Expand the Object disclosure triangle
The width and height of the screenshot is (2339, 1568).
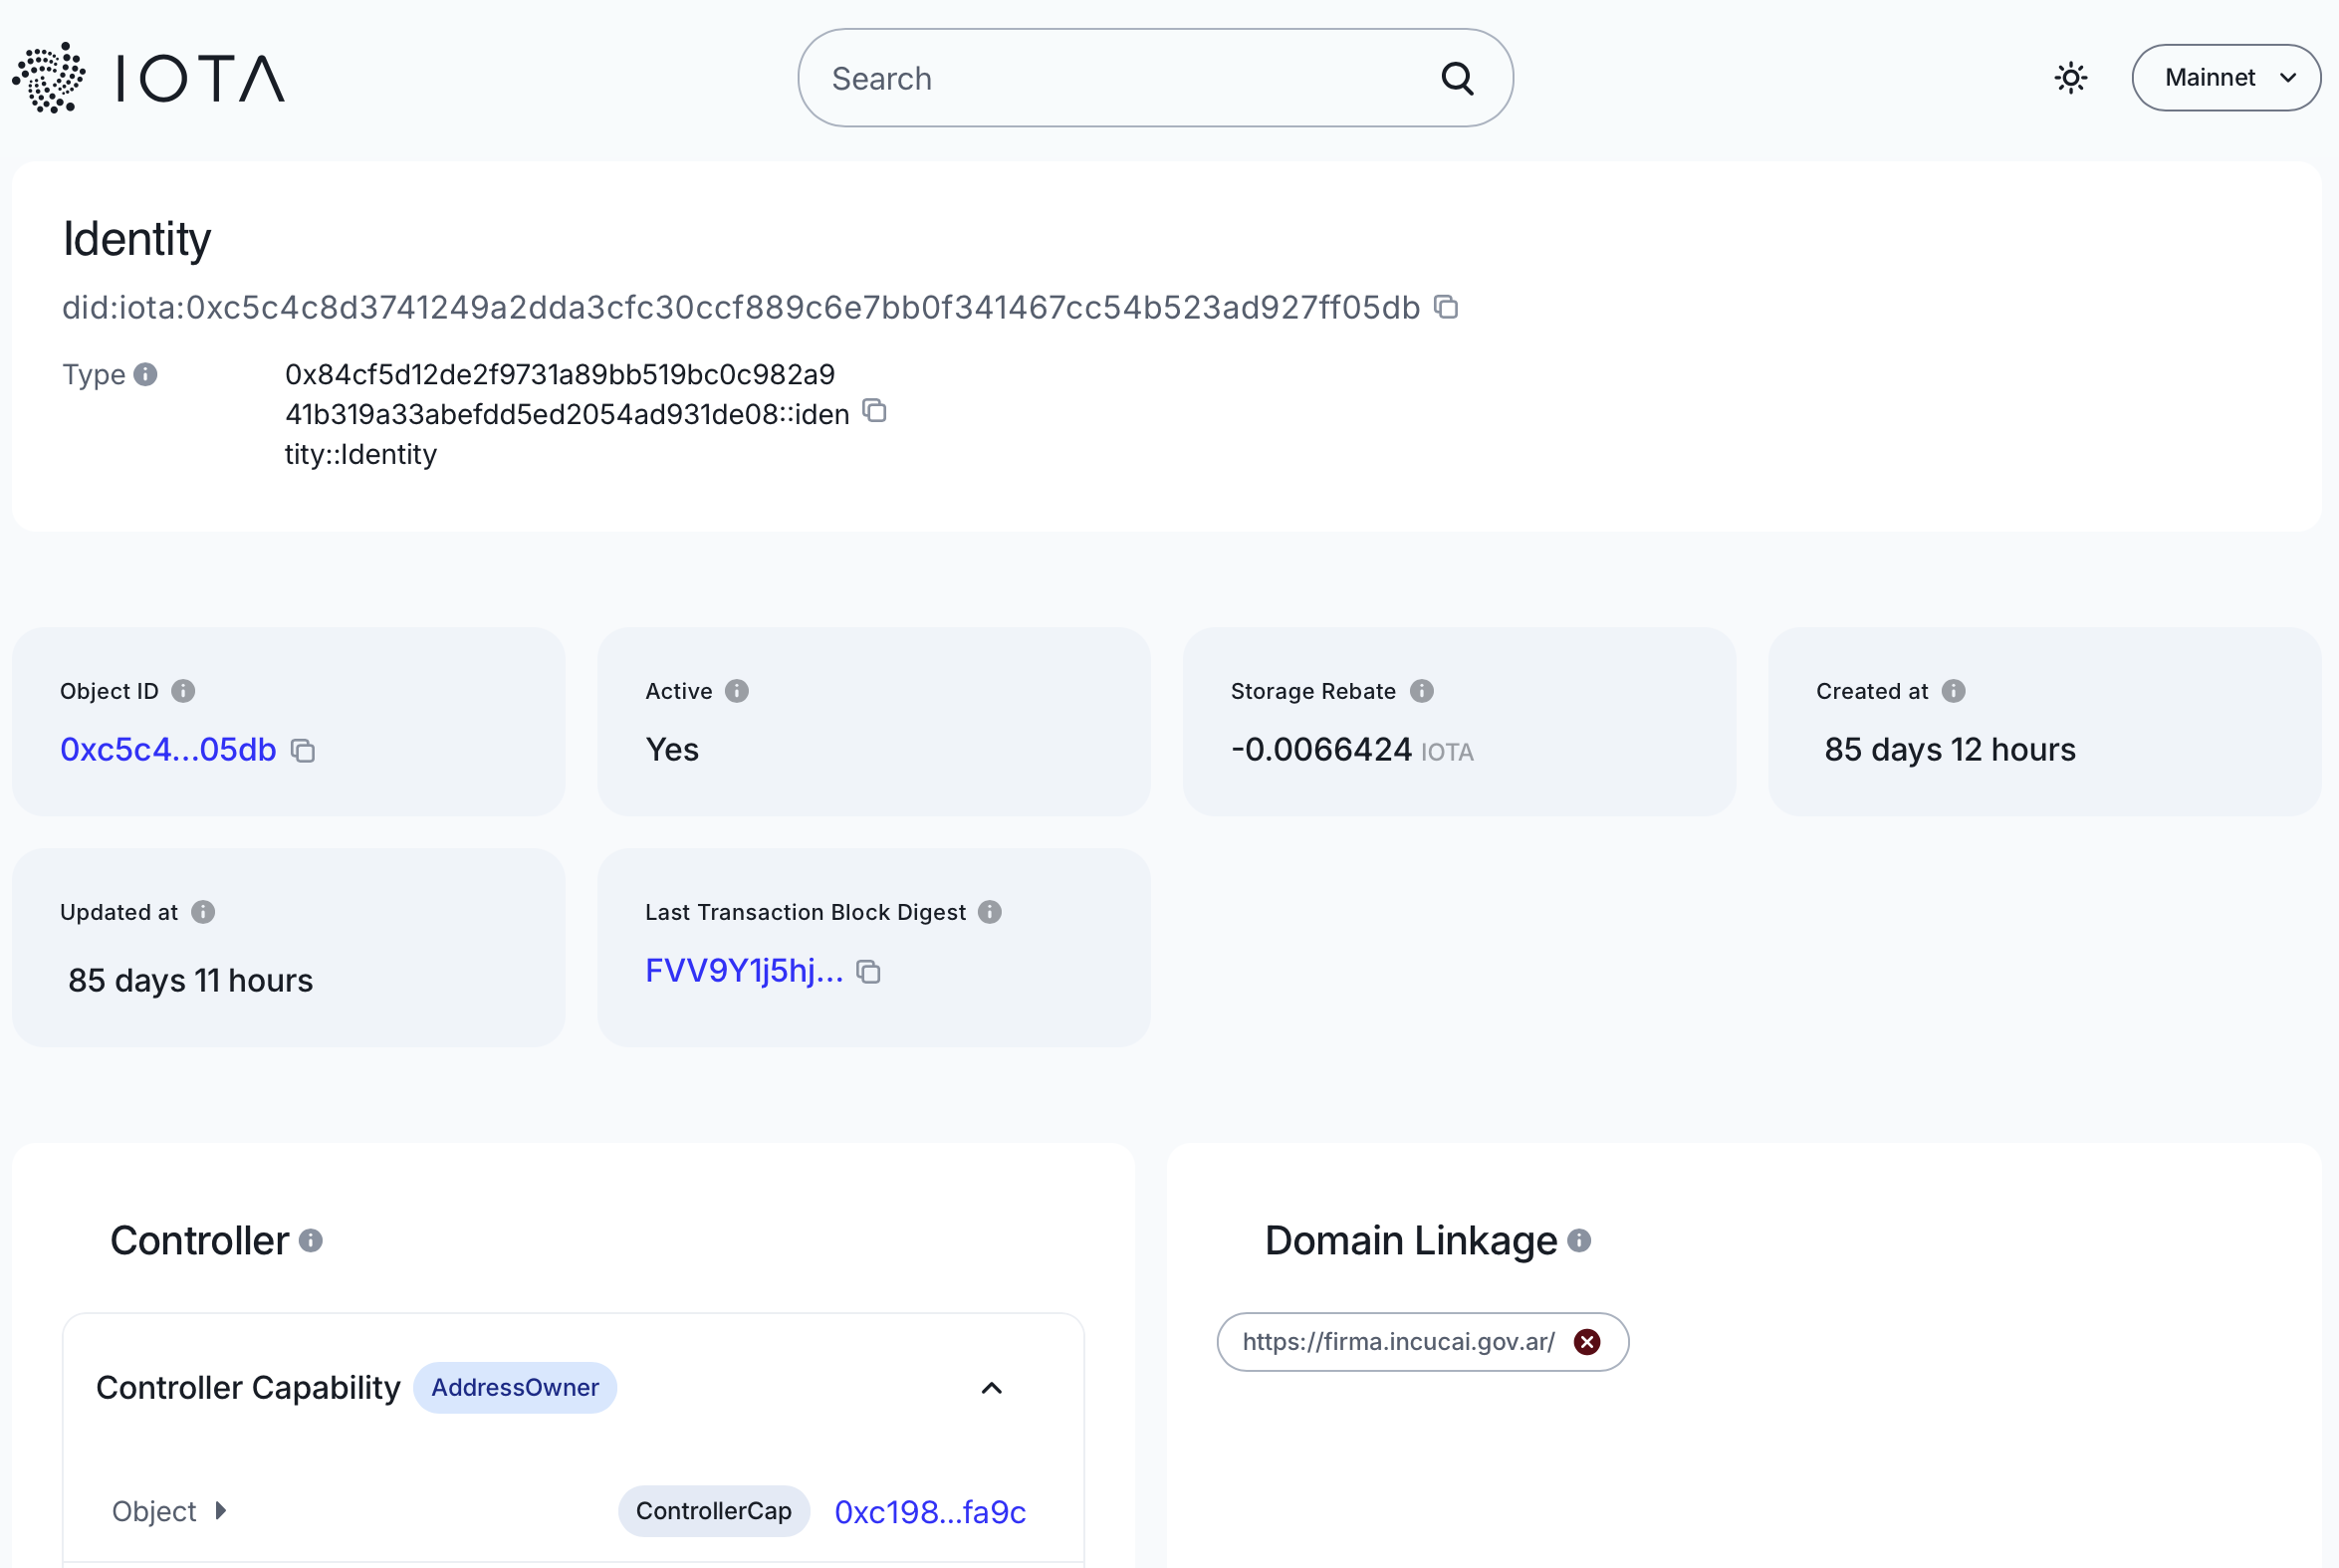tap(221, 1511)
